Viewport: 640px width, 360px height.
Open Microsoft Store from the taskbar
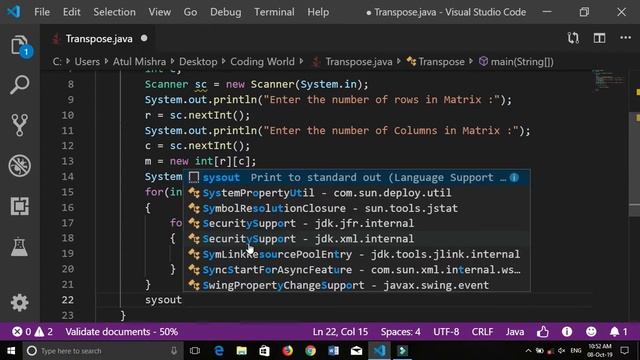(264, 351)
